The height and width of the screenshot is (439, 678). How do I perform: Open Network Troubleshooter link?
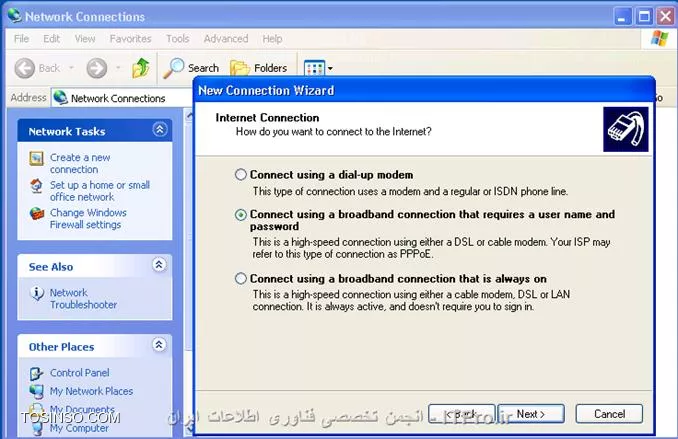point(83,298)
